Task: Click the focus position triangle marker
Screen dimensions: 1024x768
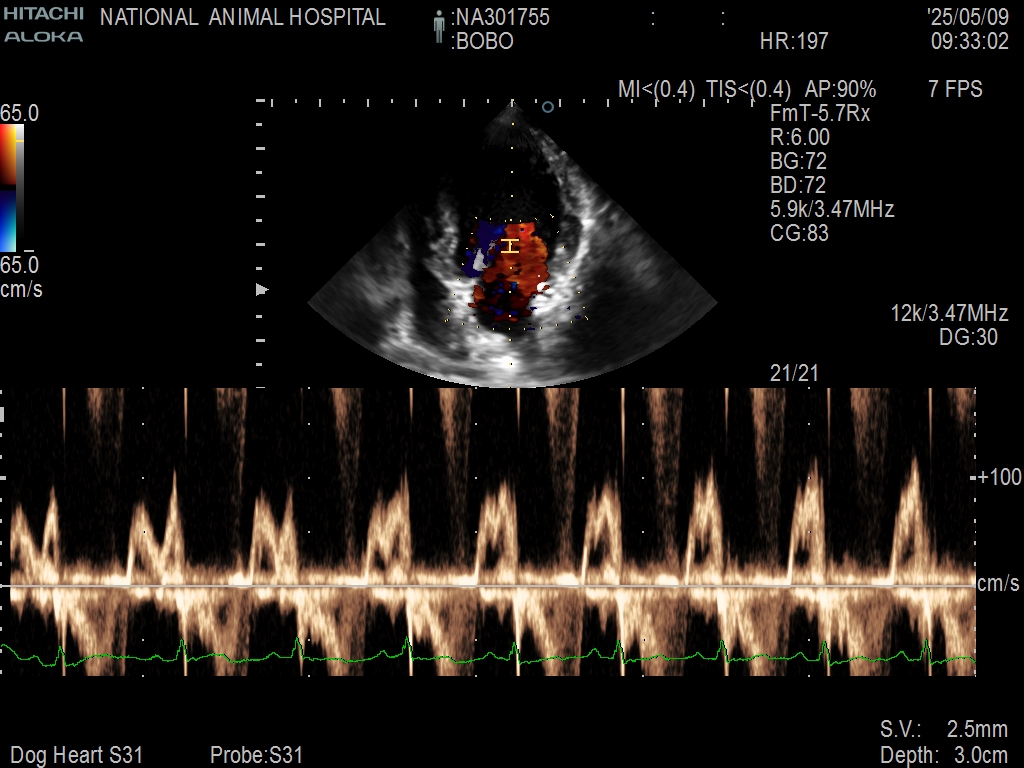Action: coord(262,290)
